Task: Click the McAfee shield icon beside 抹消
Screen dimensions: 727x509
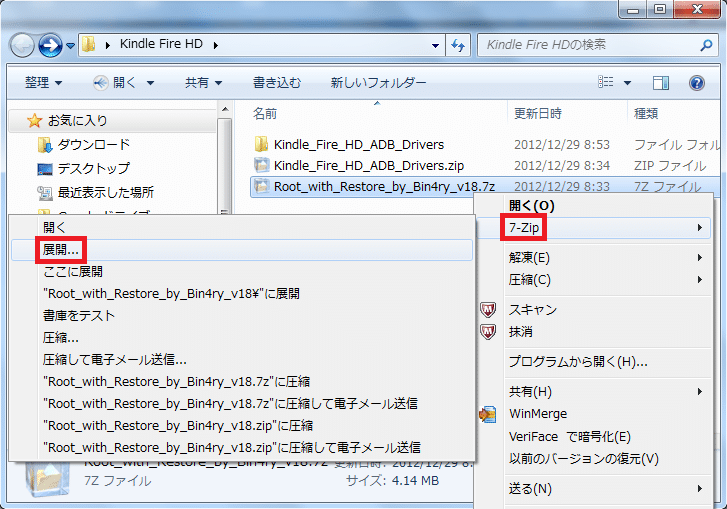Action: (x=488, y=331)
